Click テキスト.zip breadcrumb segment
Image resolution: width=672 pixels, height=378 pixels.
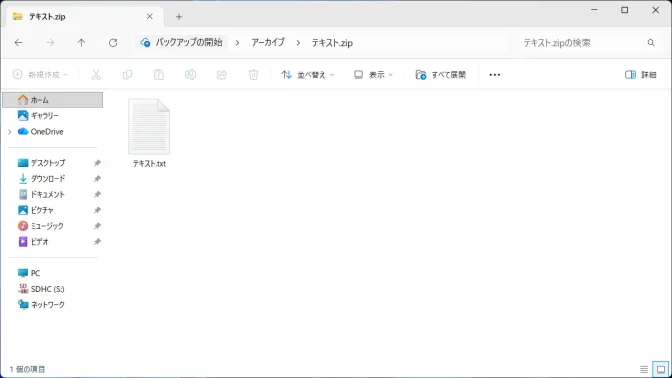332,43
